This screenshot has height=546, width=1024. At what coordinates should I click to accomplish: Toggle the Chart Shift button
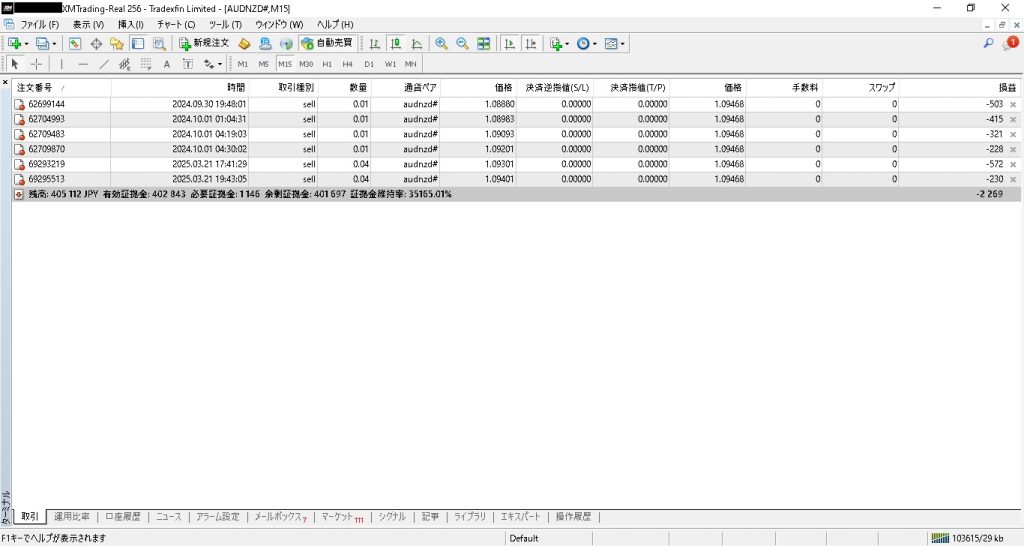point(530,44)
